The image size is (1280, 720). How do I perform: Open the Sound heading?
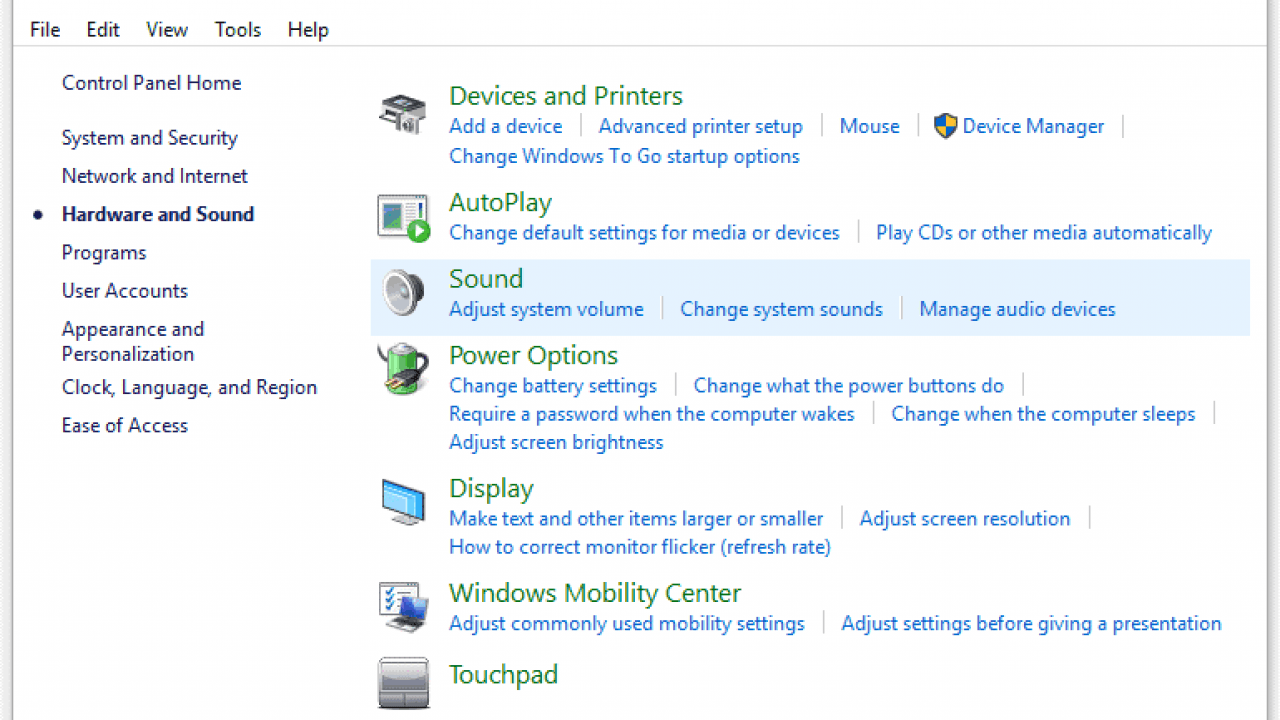[486, 279]
